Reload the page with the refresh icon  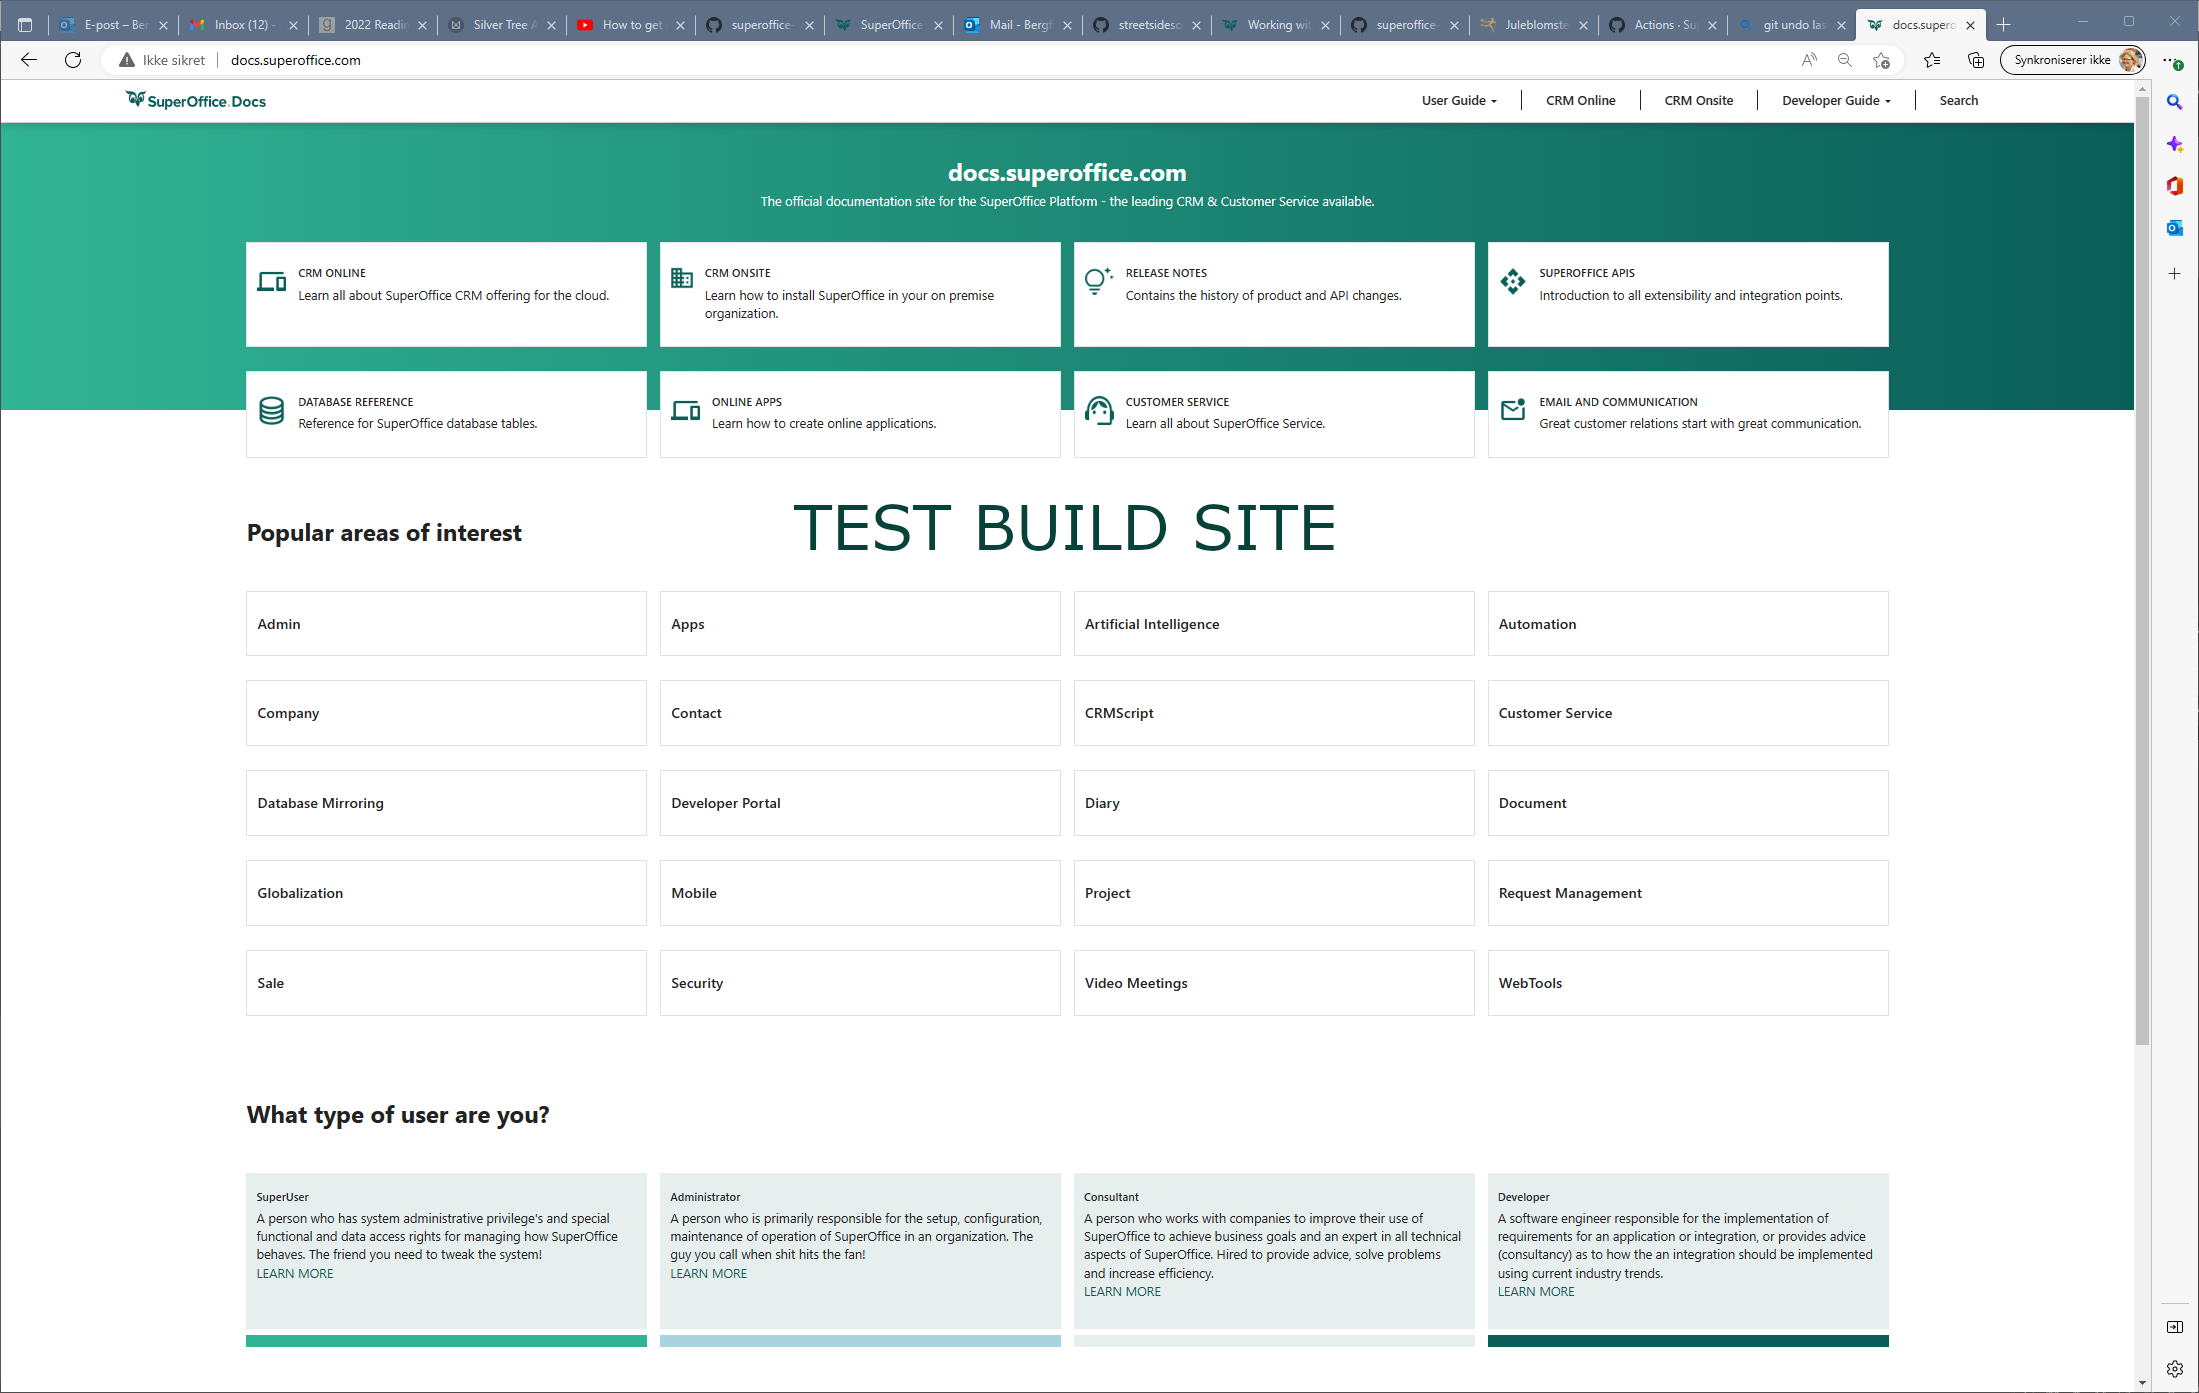click(x=73, y=60)
